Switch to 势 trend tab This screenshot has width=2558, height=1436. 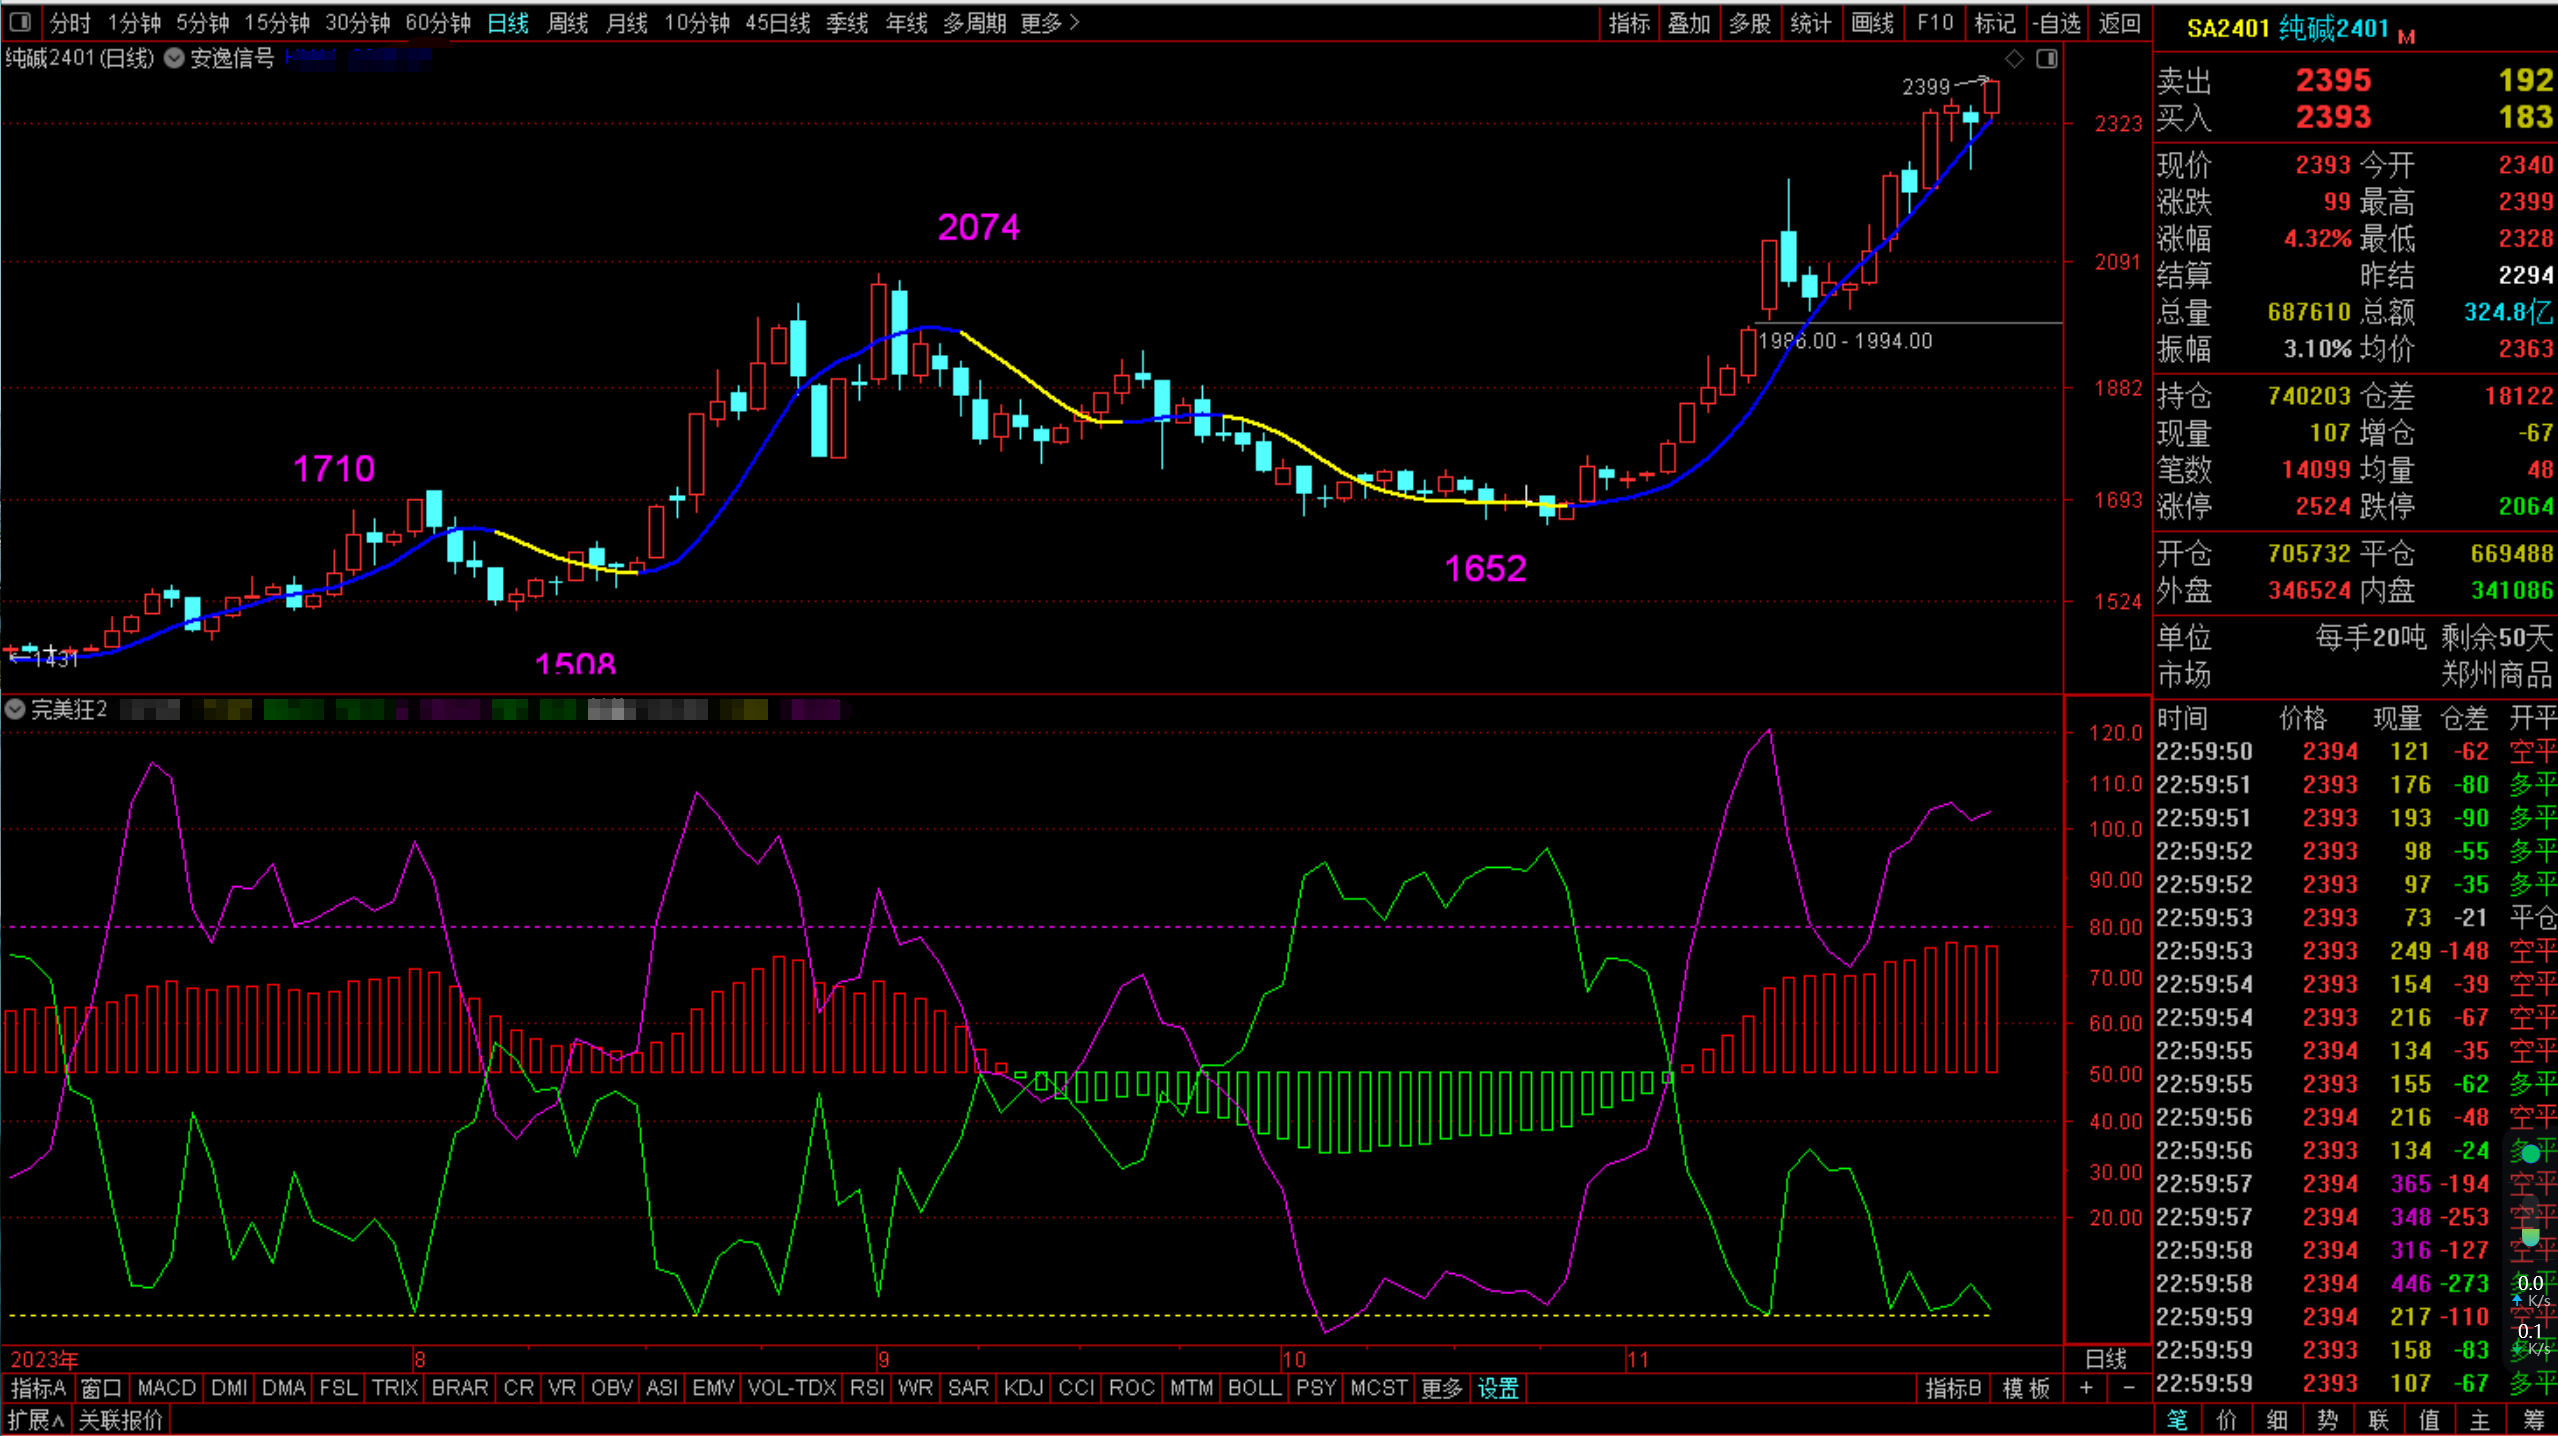coord(2328,1420)
